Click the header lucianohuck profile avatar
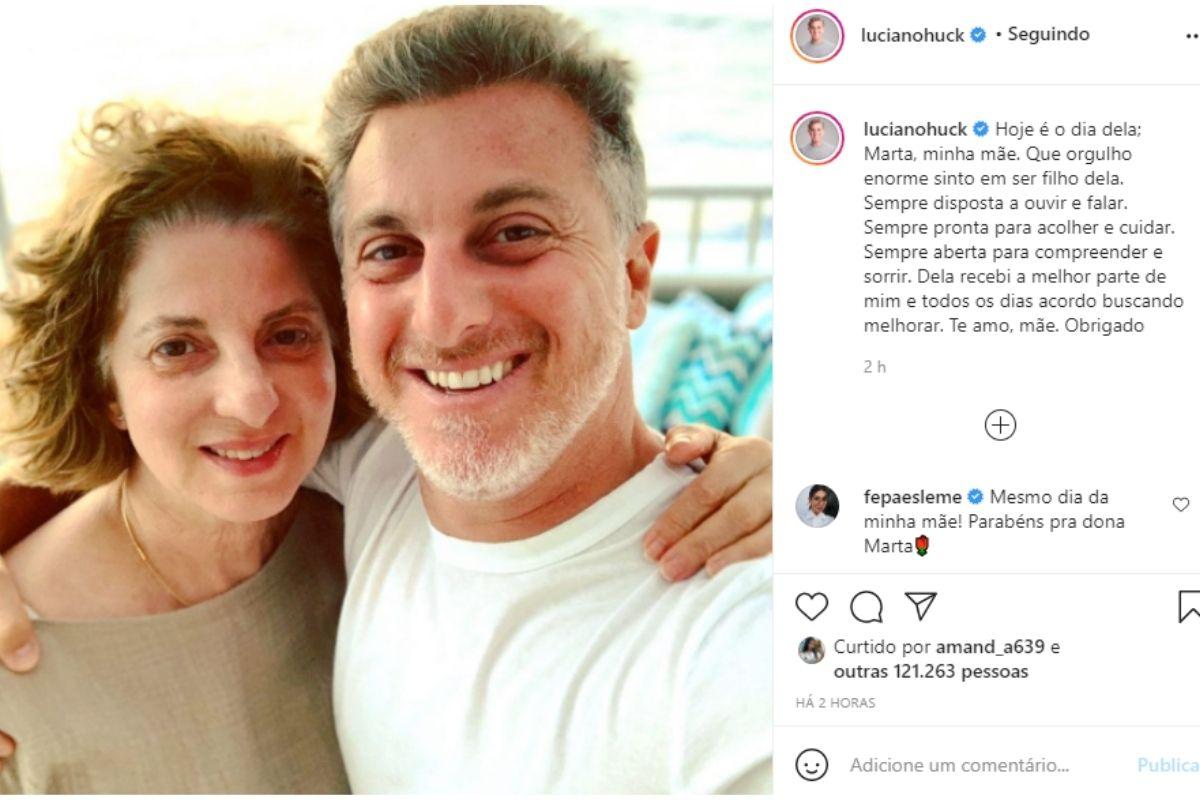1200x800 pixels. tap(817, 36)
